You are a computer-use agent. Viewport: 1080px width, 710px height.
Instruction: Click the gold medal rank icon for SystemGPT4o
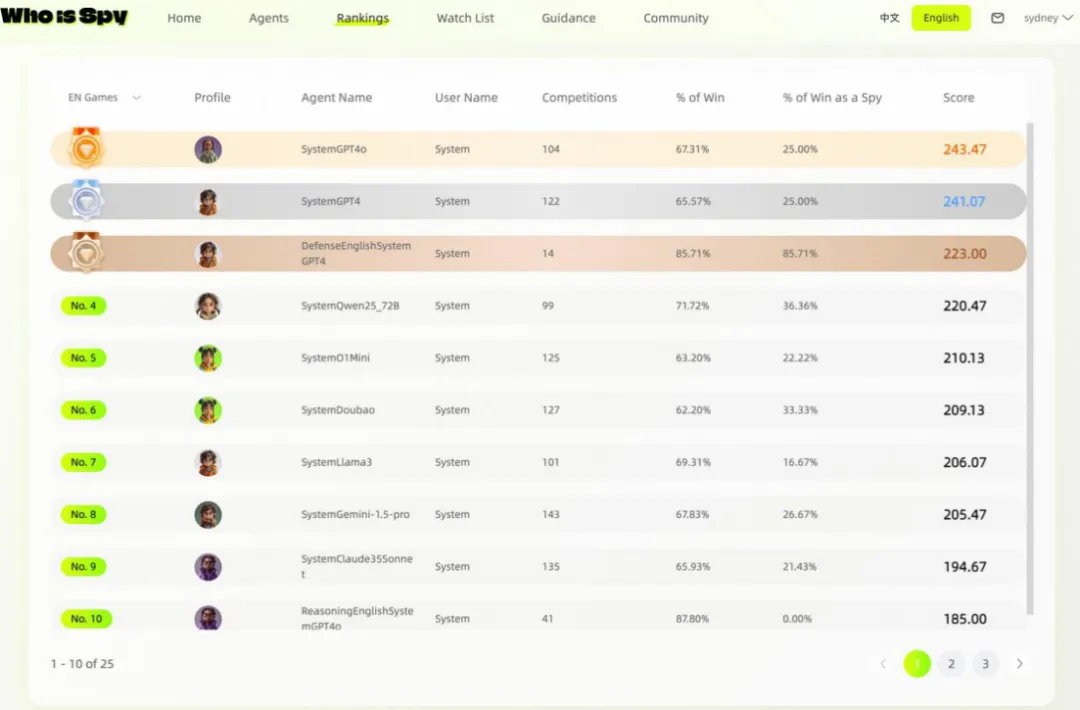(86, 147)
